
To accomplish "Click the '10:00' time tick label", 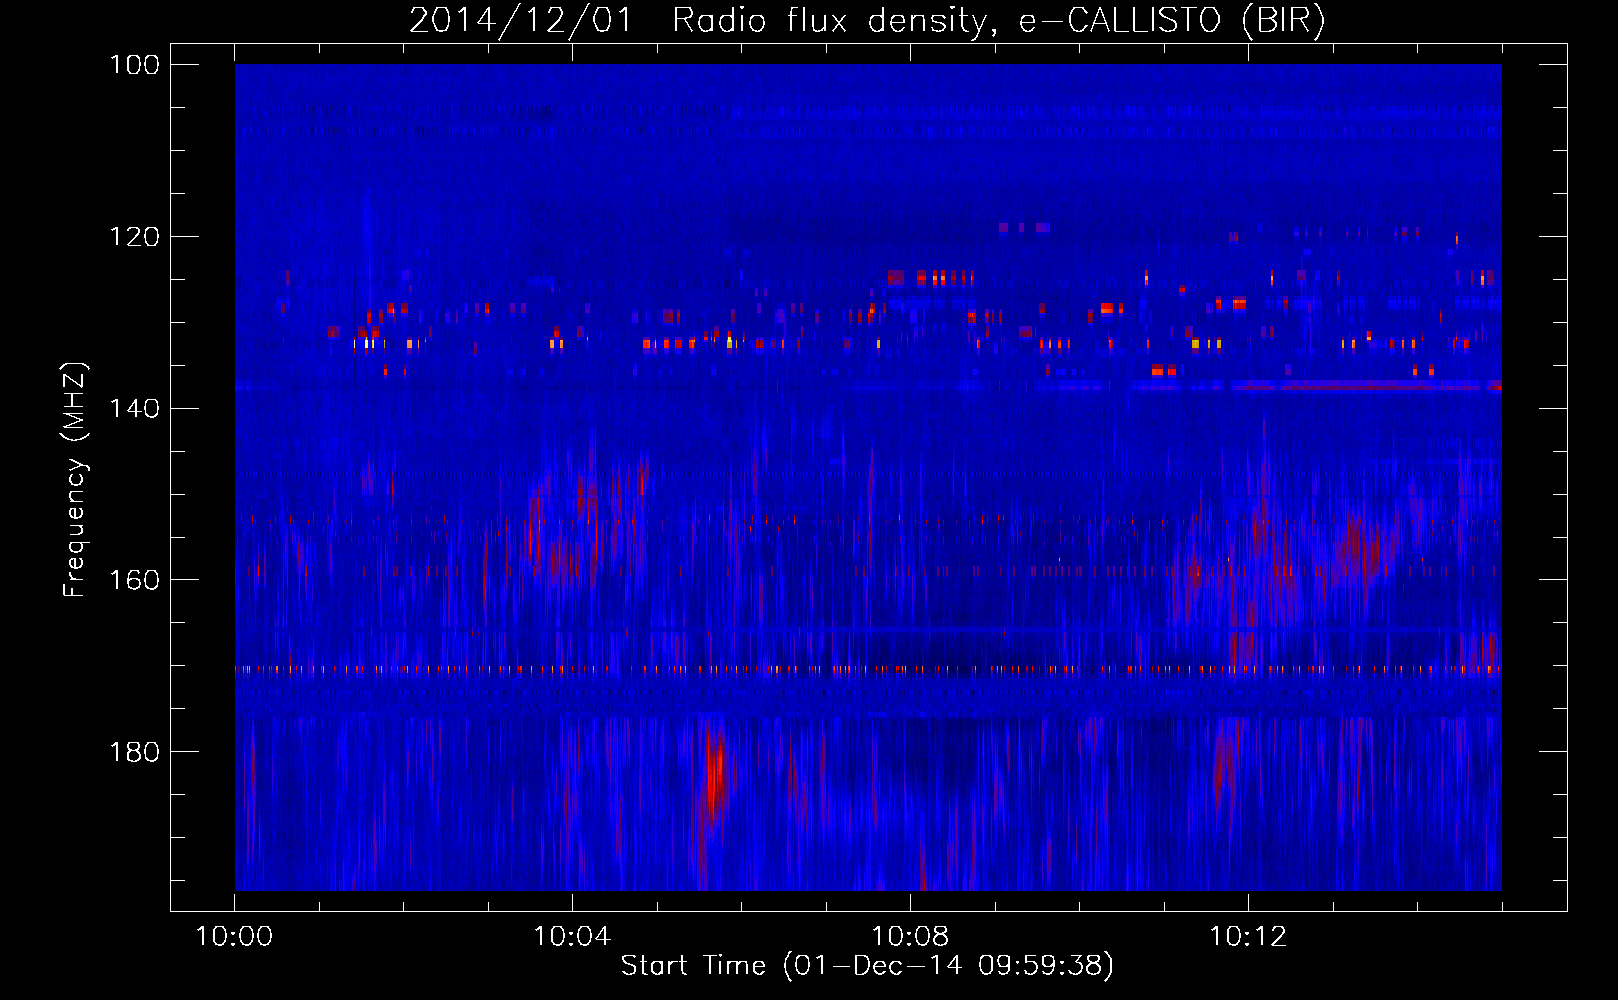I will point(234,936).
